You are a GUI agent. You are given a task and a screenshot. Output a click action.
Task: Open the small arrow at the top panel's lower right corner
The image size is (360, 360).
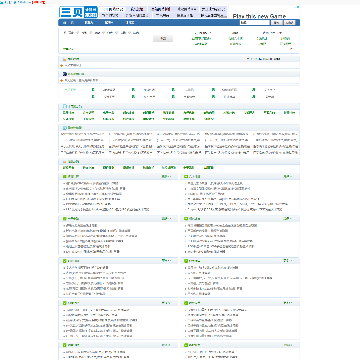click(291, 49)
